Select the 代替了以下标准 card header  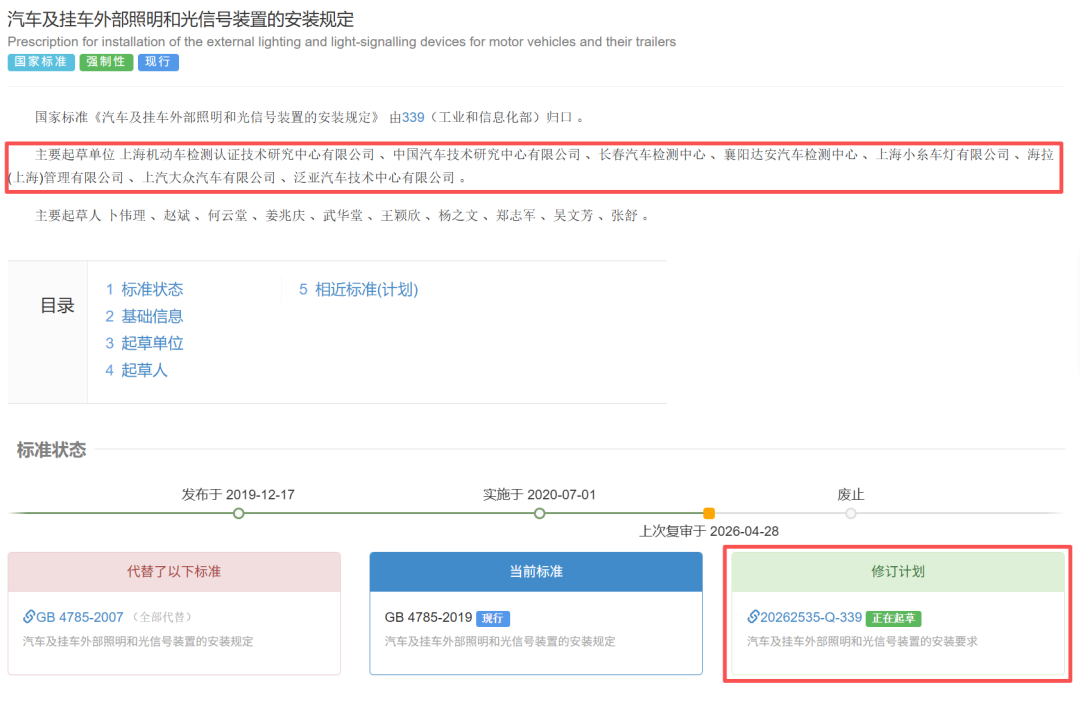pos(174,572)
